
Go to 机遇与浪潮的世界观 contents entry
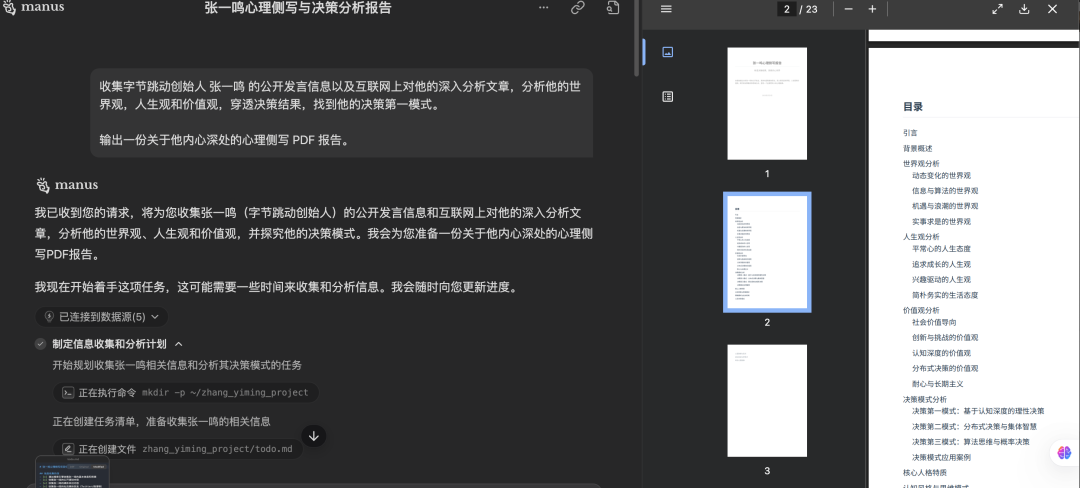945,206
